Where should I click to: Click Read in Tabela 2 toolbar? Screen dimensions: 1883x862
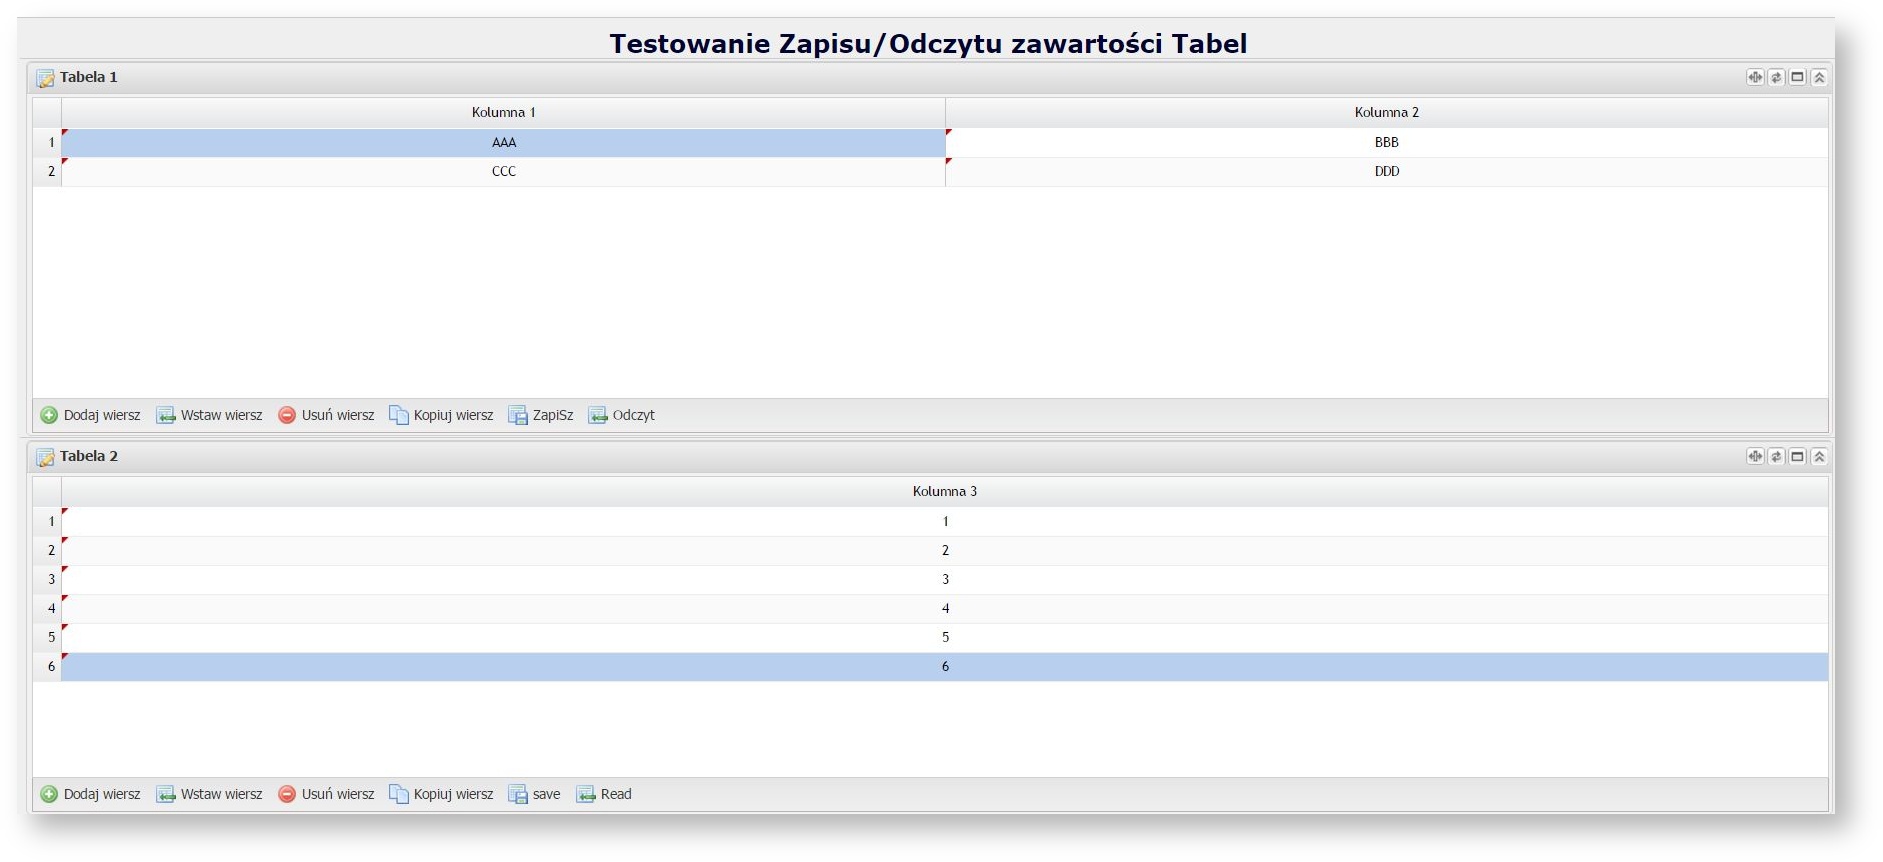click(604, 794)
